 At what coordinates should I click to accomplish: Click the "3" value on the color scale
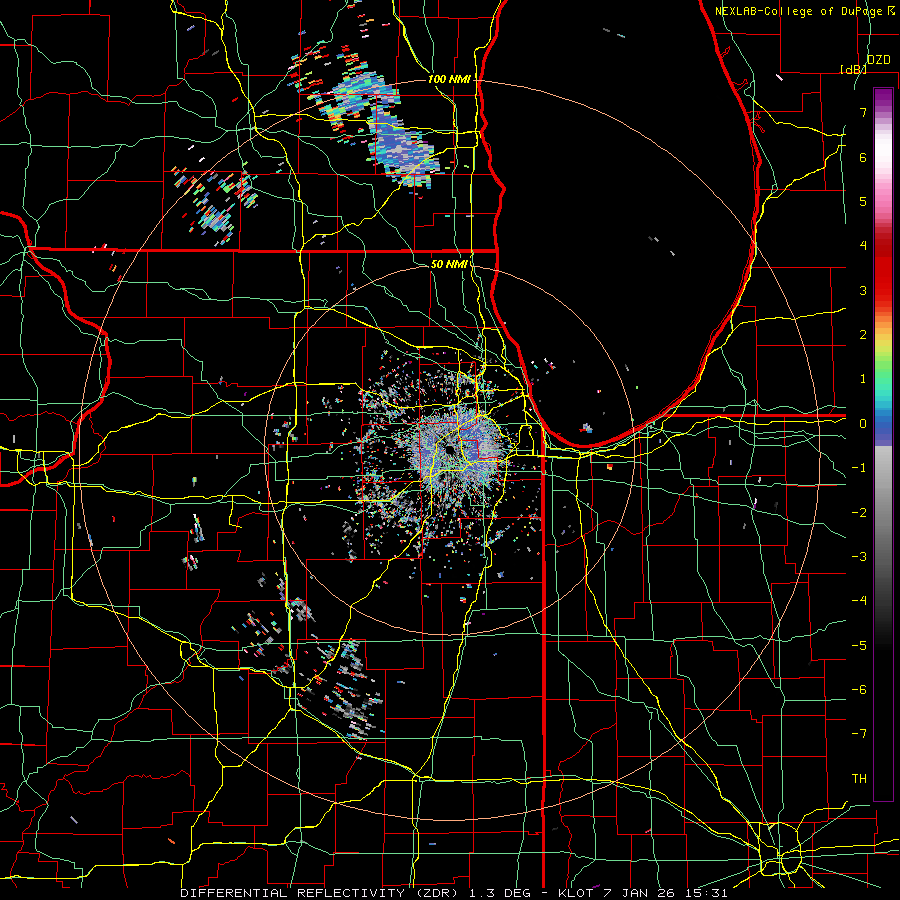[x=863, y=290]
